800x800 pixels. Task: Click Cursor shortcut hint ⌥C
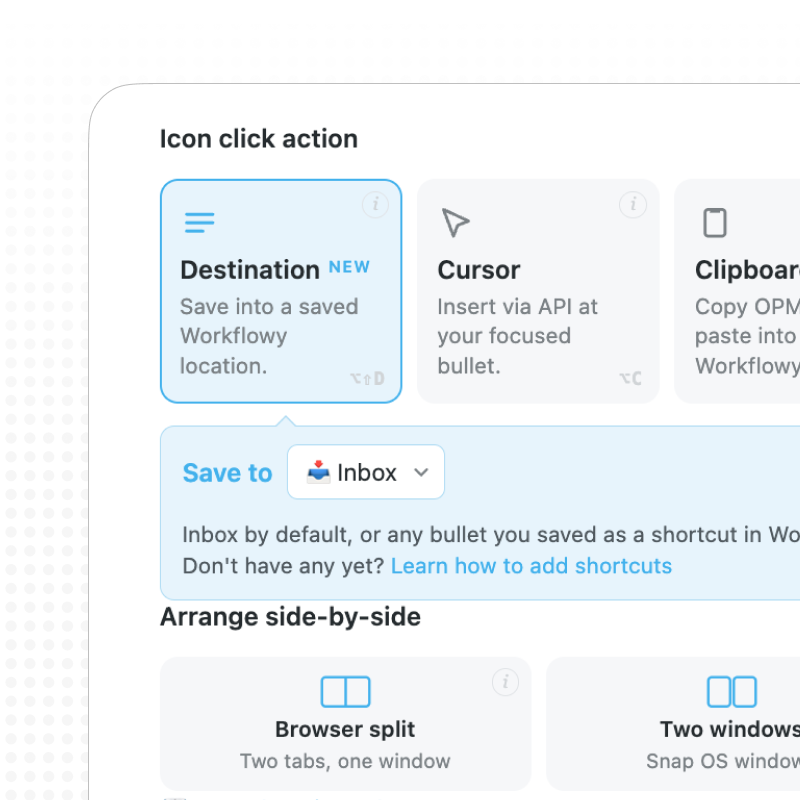(x=631, y=379)
